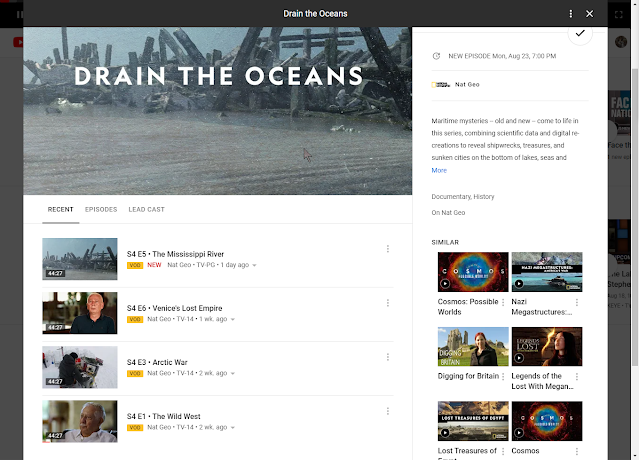The width and height of the screenshot is (639, 460).
Task: Switch to the Lead Cast tab
Action: [146, 209]
